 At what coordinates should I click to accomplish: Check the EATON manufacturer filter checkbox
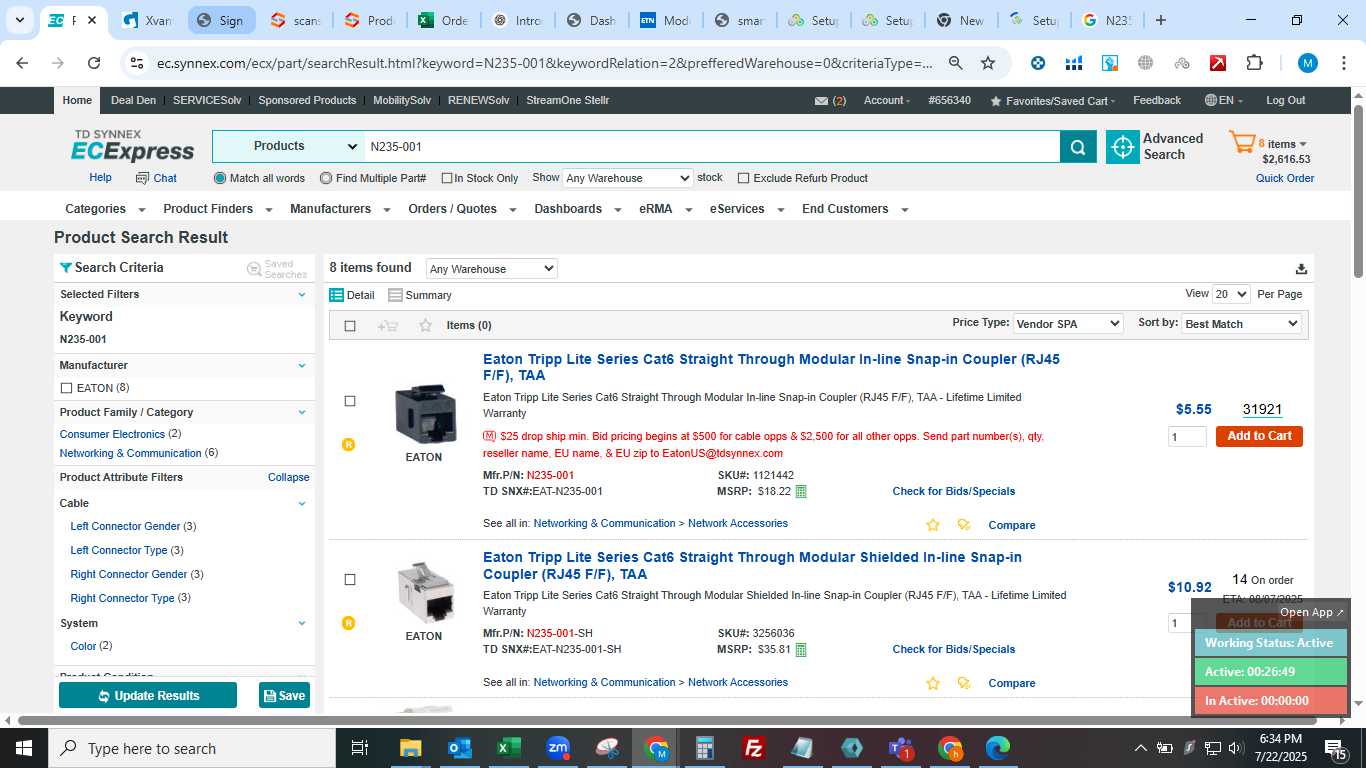pyautogui.click(x=66, y=388)
